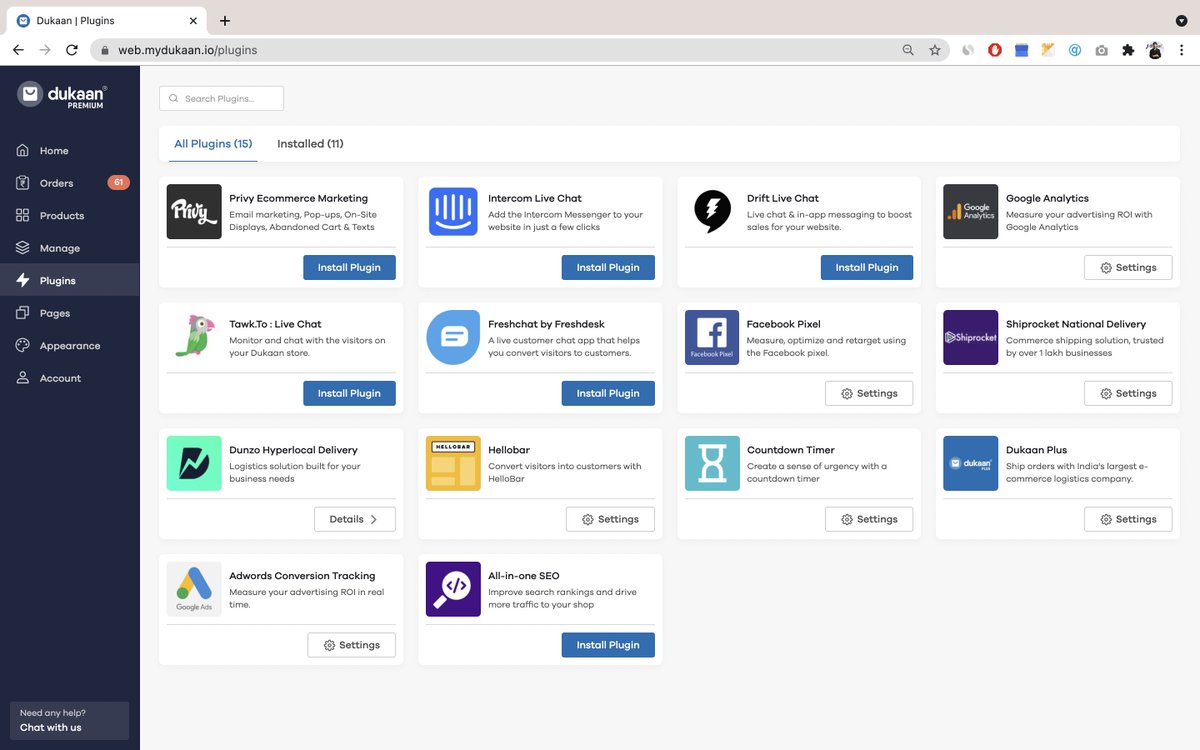Click the Countdown Timer hourglass logo

[x=712, y=463]
